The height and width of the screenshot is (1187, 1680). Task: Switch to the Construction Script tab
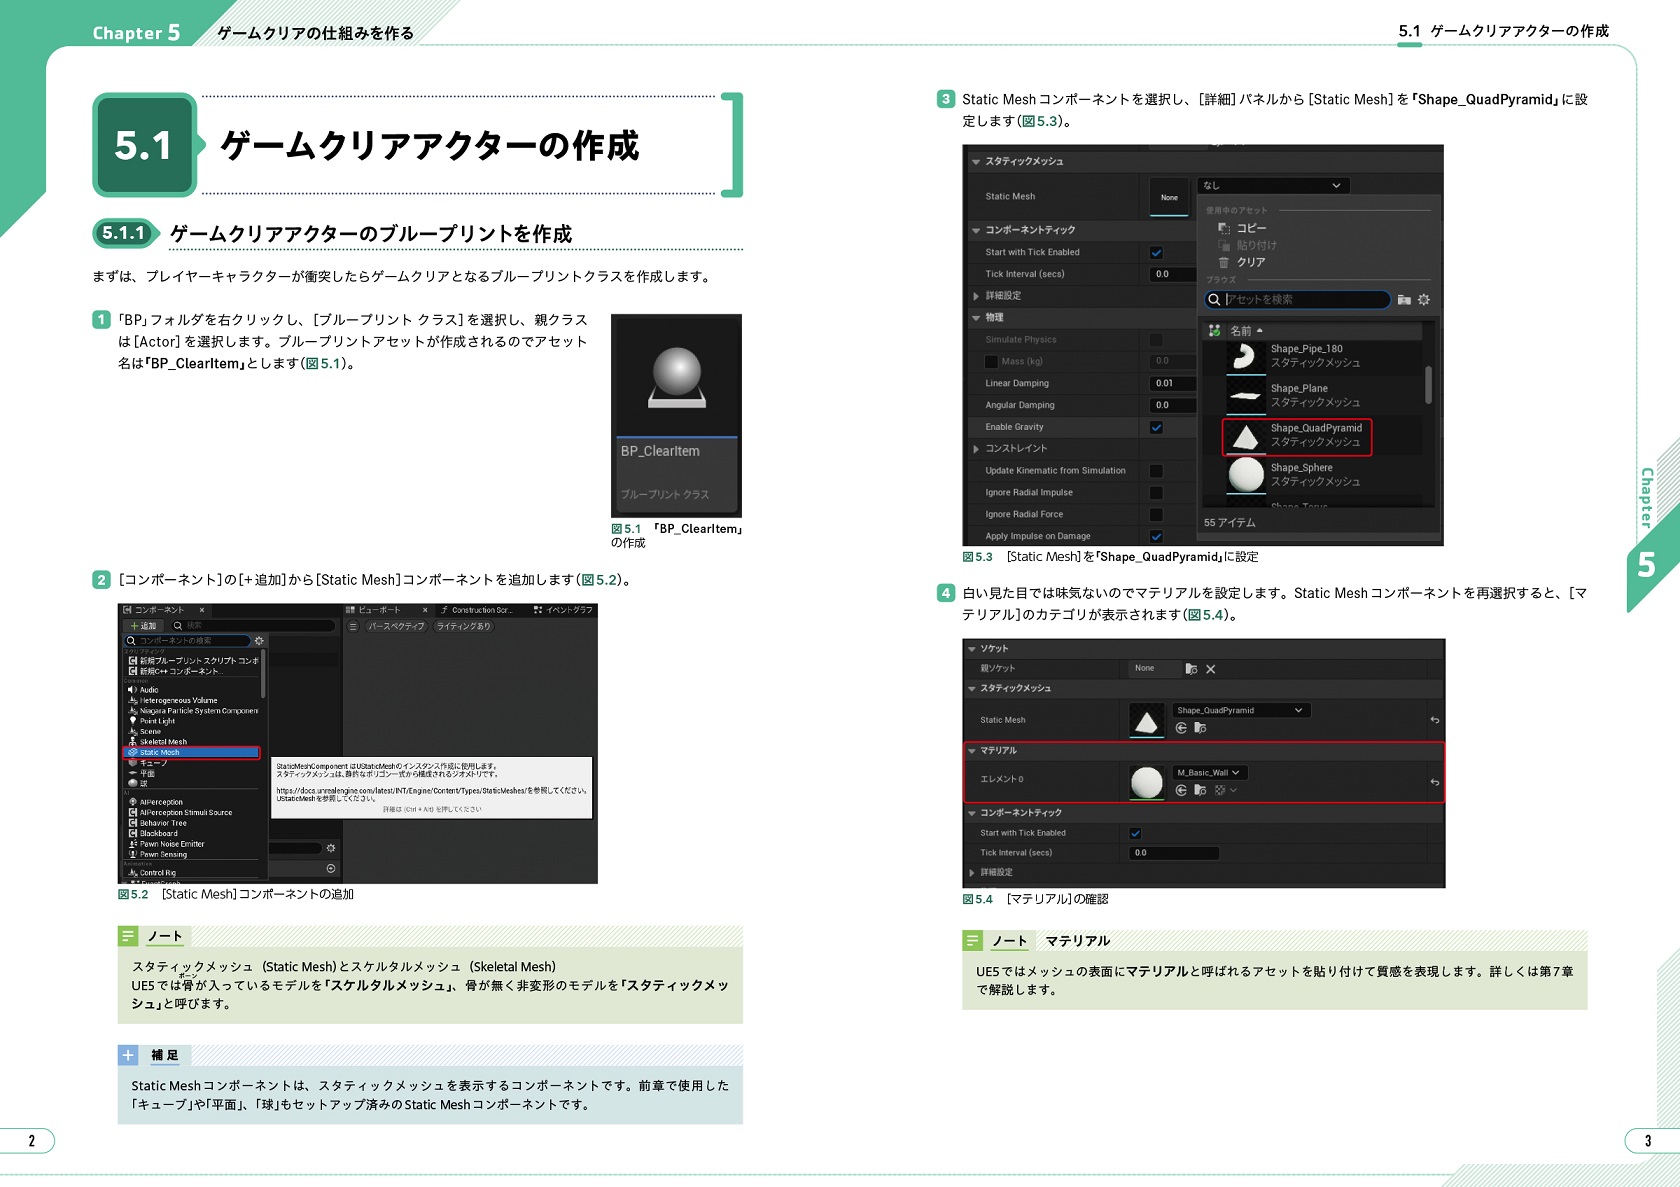[478, 610]
